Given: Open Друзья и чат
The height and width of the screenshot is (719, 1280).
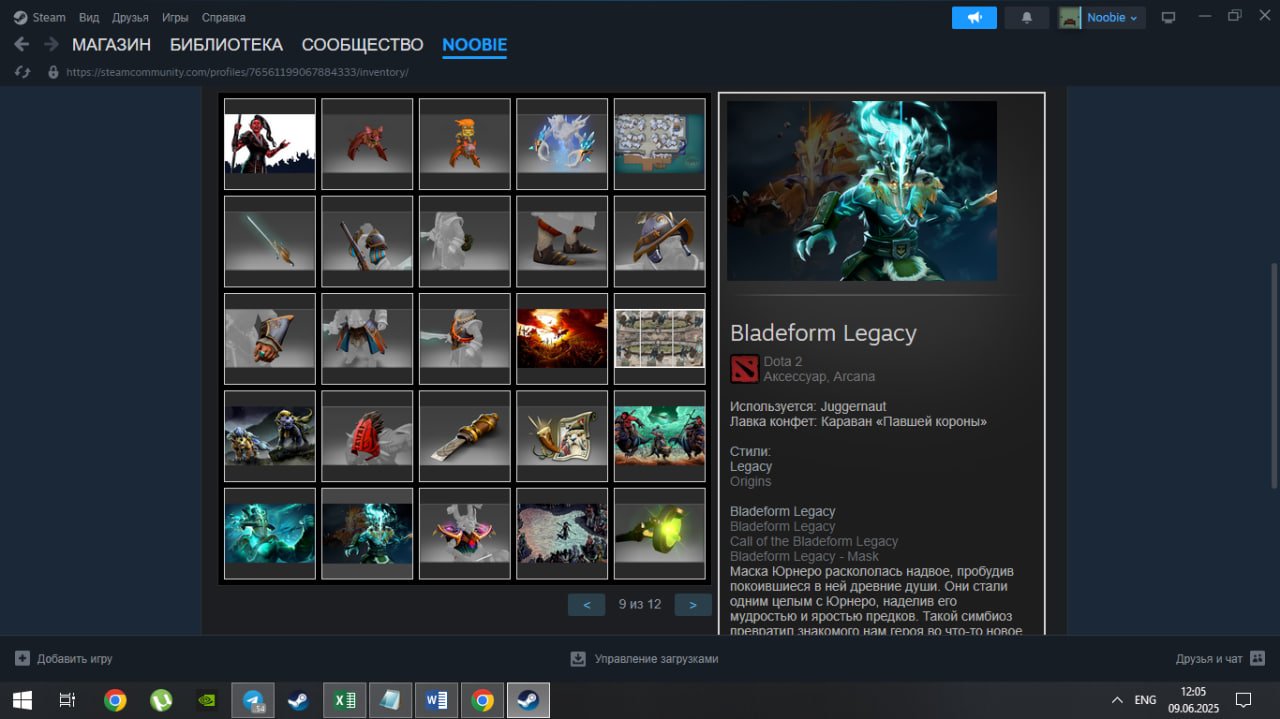Looking at the screenshot, I should (x=1220, y=659).
